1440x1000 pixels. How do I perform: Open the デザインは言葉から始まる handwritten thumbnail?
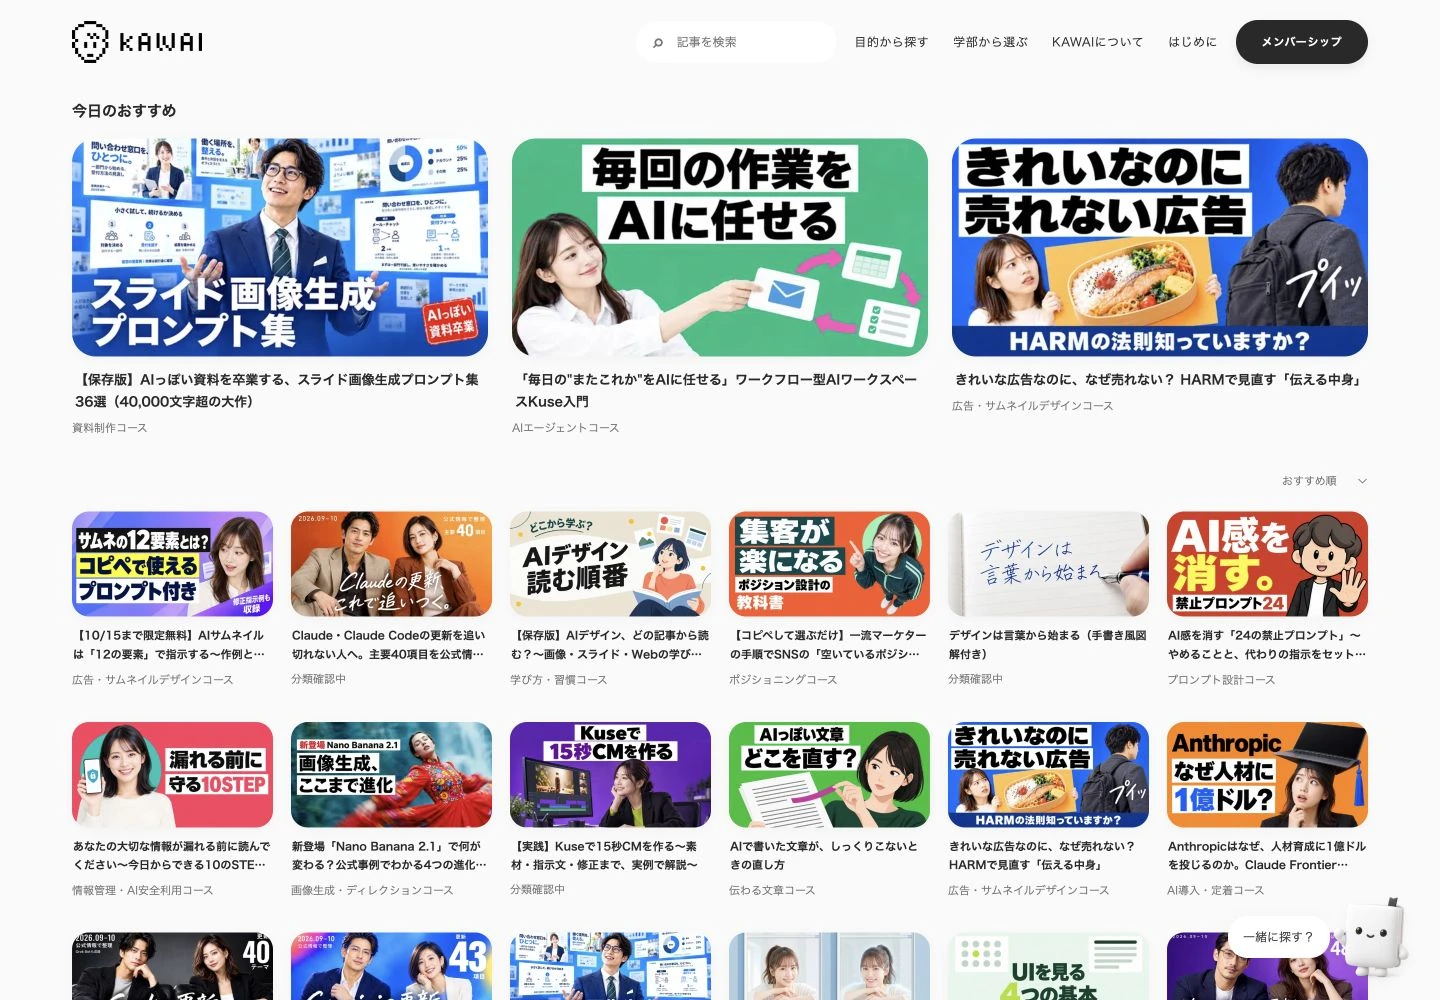coord(1048,564)
